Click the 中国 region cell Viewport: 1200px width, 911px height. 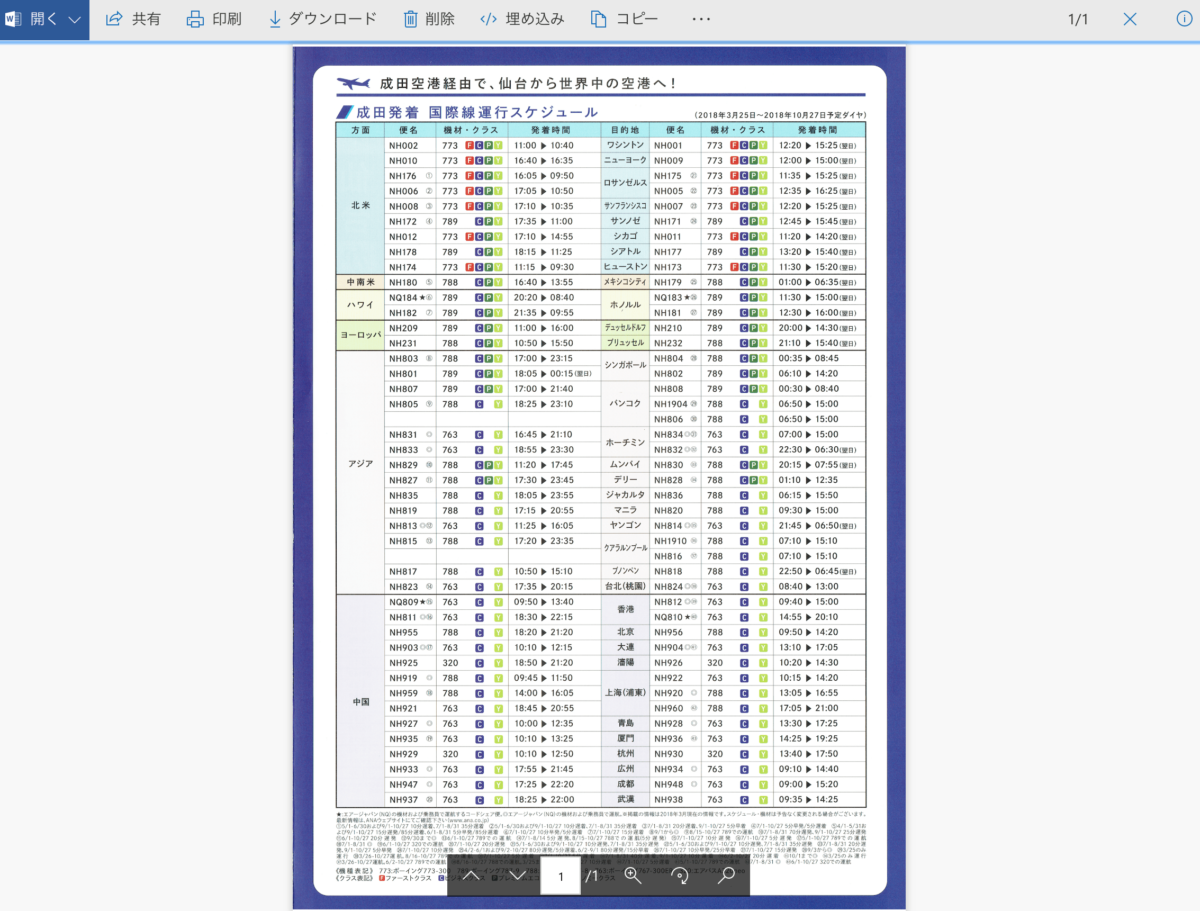360,701
